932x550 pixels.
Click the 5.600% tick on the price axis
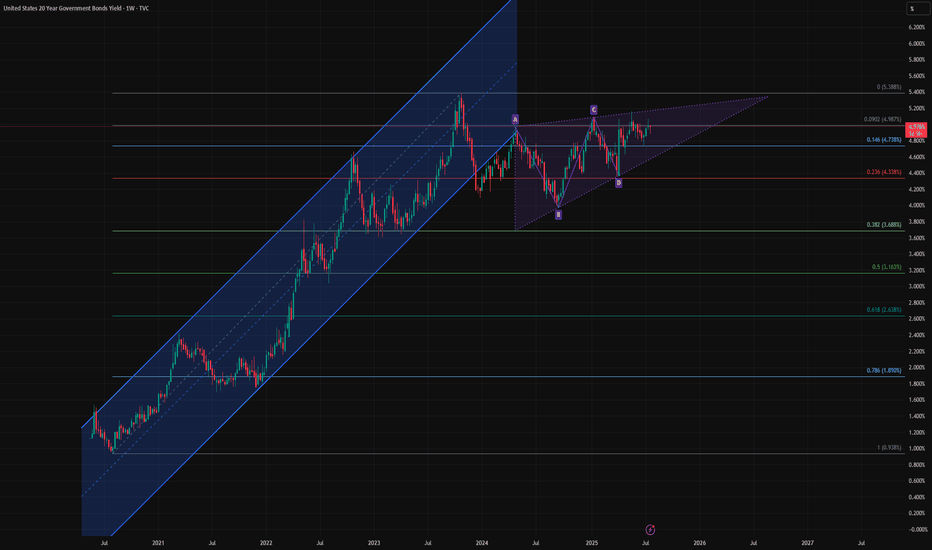coord(917,76)
